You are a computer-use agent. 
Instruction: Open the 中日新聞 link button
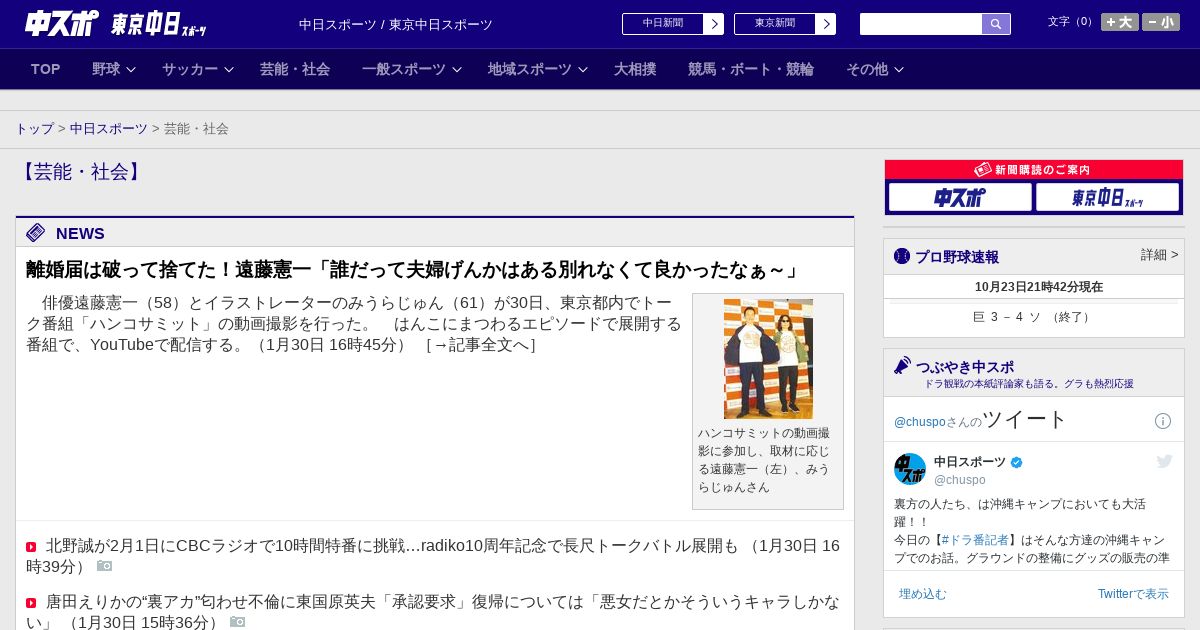point(663,24)
